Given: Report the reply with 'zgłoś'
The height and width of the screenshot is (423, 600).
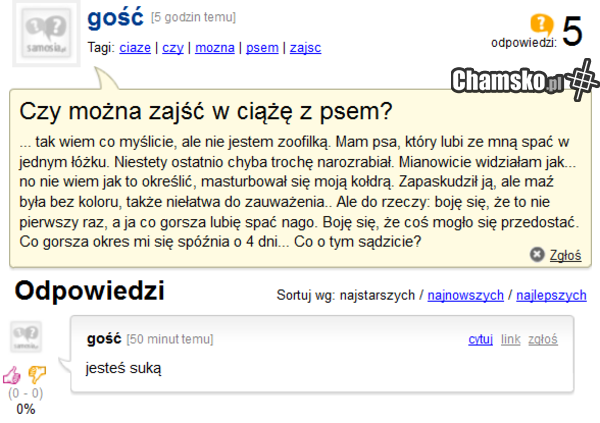Looking at the screenshot, I should (x=543, y=340).
